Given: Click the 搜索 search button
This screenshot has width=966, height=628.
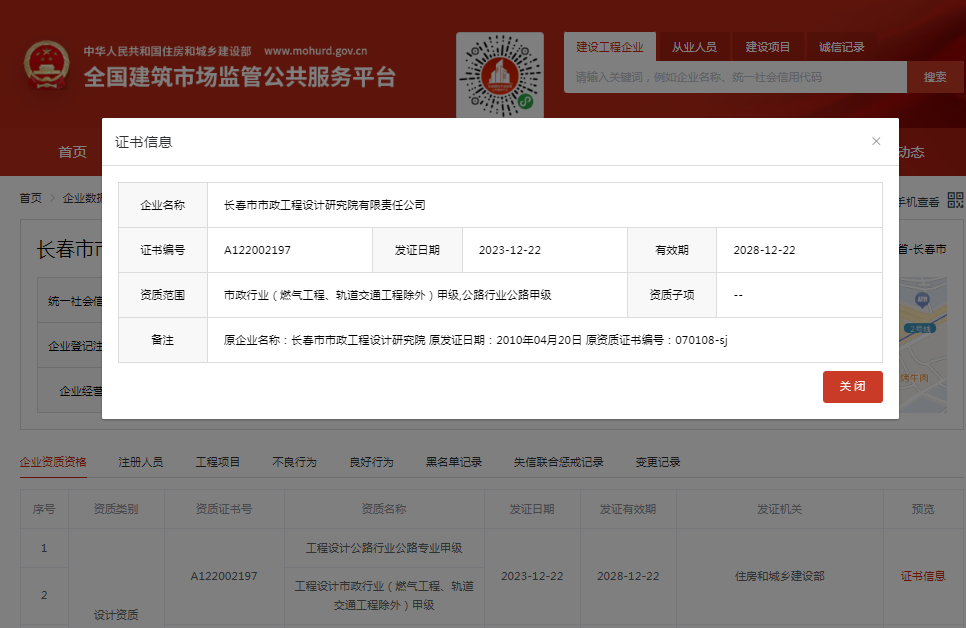Looking at the screenshot, I should 935,77.
